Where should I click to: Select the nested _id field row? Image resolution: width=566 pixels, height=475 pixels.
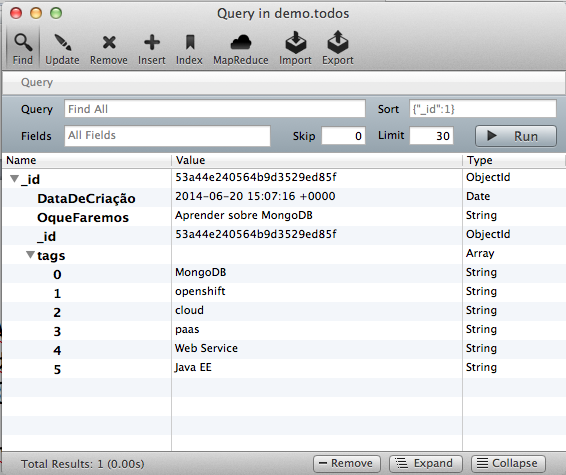click(x=284, y=236)
